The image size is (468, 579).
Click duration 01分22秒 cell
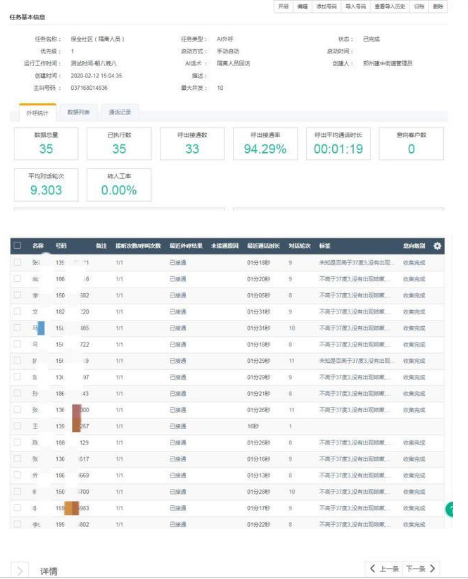coord(259,524)
